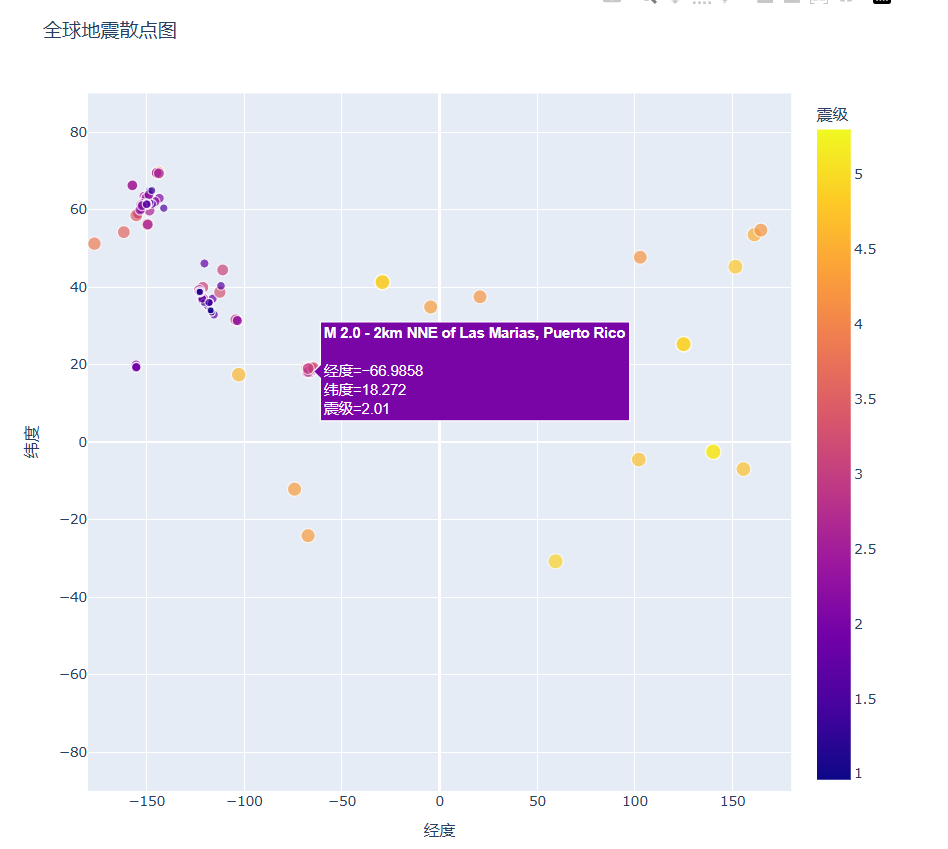Click the magenta point near longitude -158, latitude 66
948x849 pixels.
coord(132,186)
